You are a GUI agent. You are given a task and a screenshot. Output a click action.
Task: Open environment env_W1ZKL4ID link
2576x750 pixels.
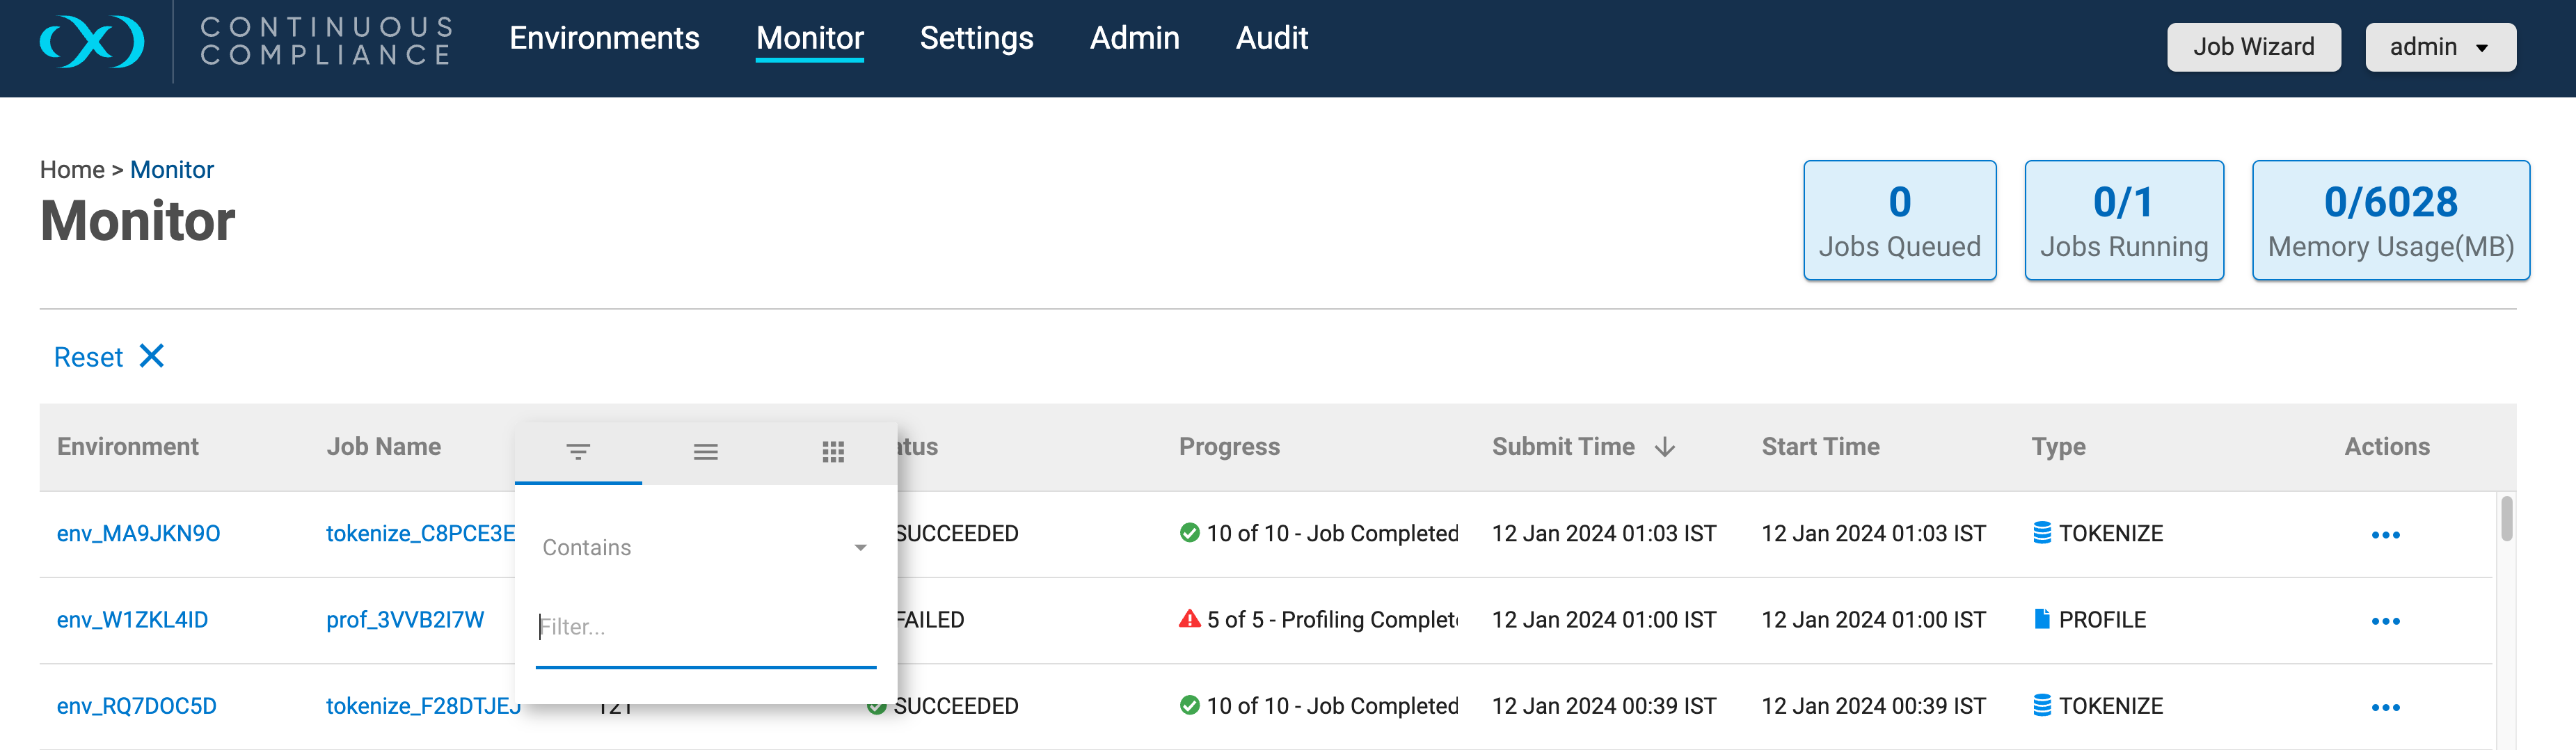(132, 619)
